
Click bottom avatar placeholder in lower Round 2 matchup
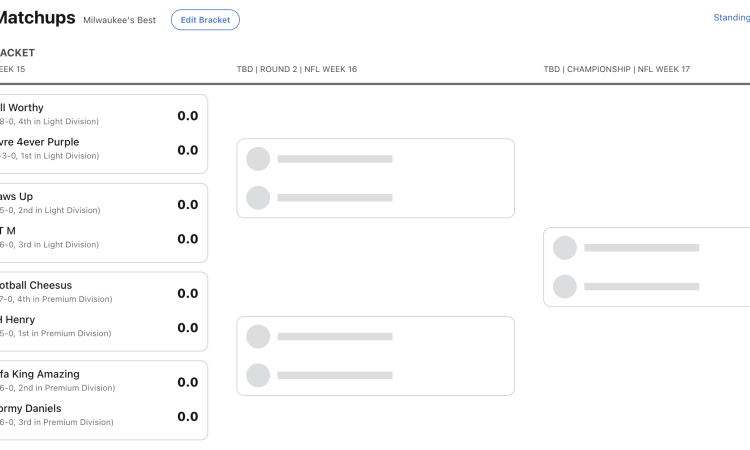coord(258,375)
